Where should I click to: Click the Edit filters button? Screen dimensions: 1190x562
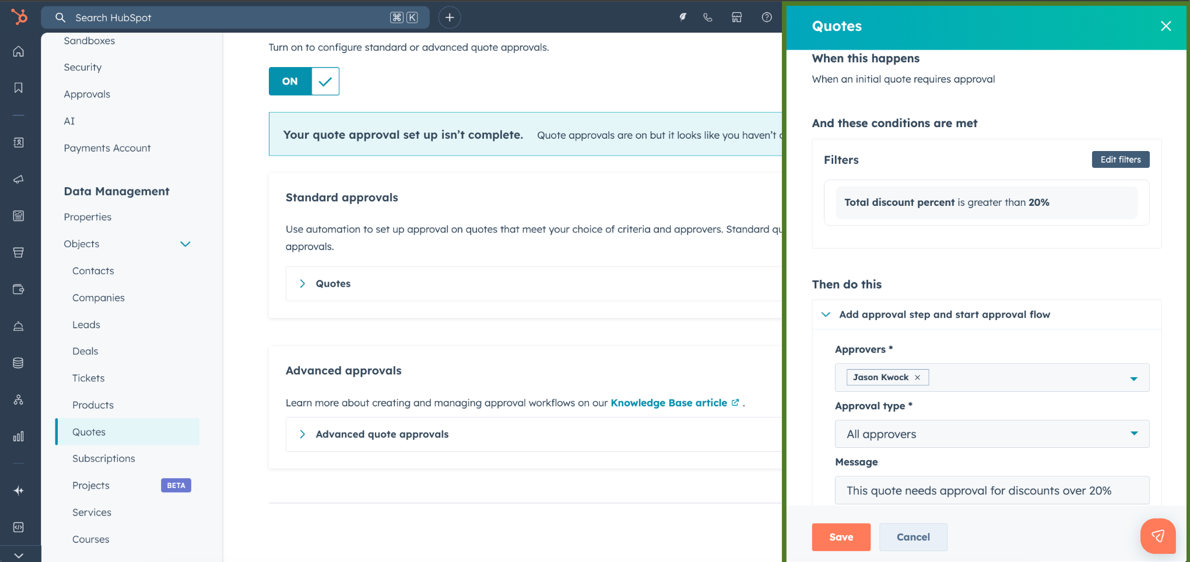tap(1120, 160)
